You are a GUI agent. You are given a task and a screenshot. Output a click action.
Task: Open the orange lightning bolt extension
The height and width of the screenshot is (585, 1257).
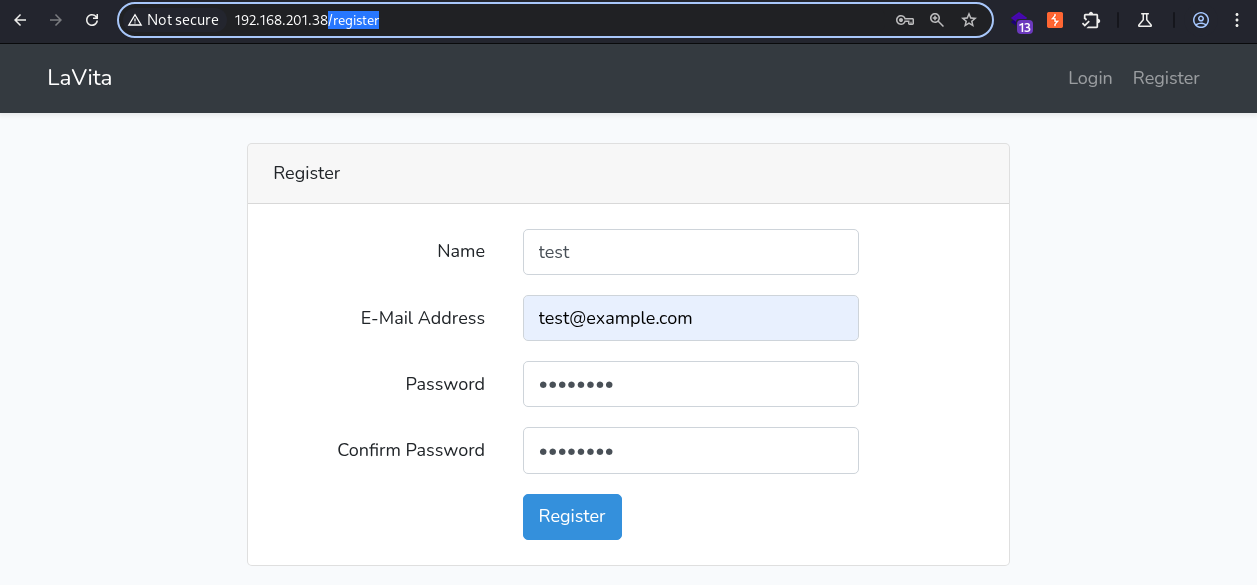point(1055,20)
